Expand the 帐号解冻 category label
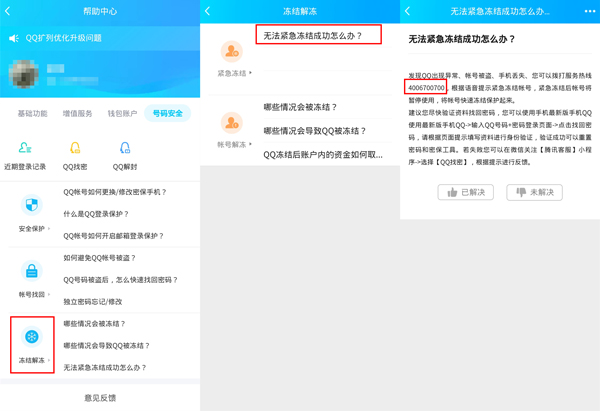This screenshot has width=600, height=411. [x=235, y=145]
